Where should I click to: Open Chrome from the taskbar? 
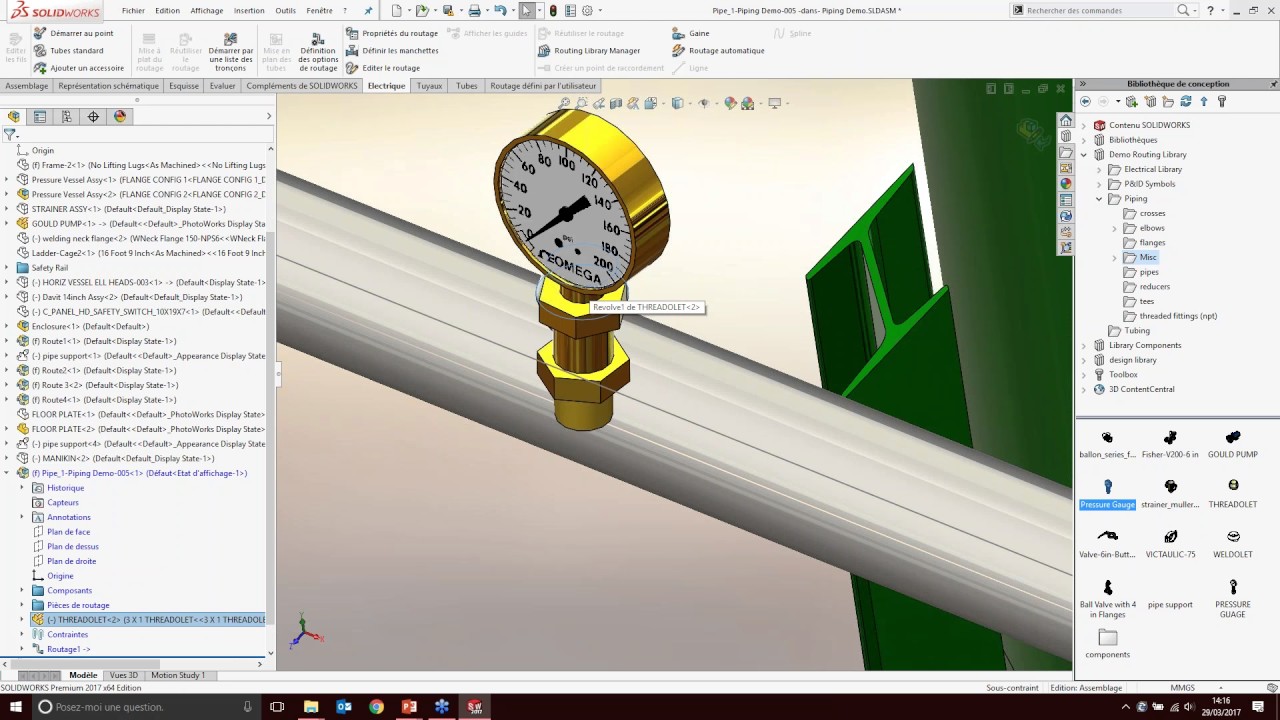coord(376,707)
